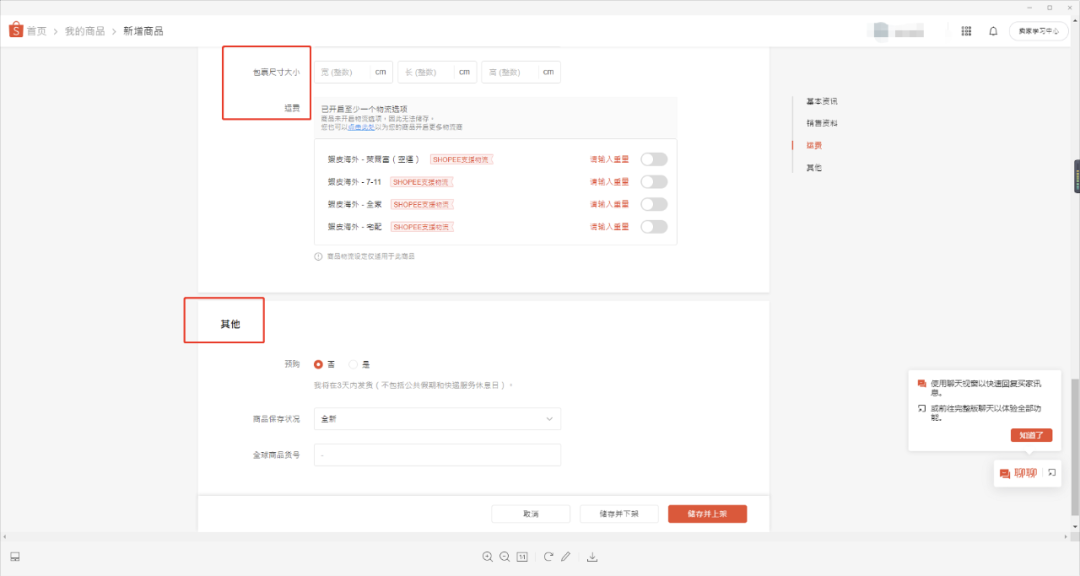Zoom out of the page preview
1080x576 pixels.
[505, 556]
